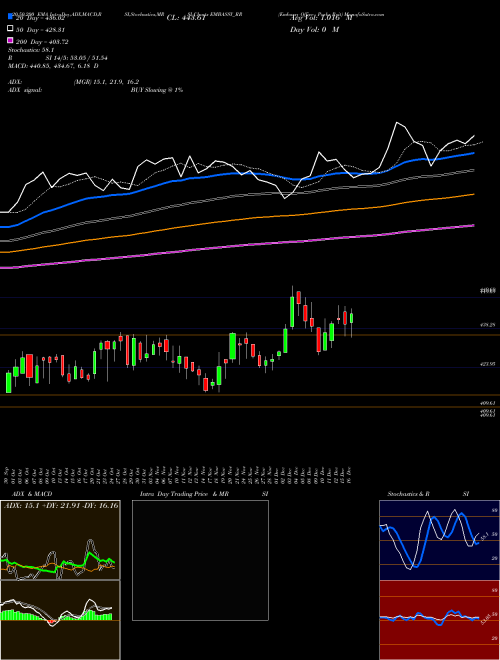
Task: Click the '200 Day = 403.72' label
Action: 42,42
